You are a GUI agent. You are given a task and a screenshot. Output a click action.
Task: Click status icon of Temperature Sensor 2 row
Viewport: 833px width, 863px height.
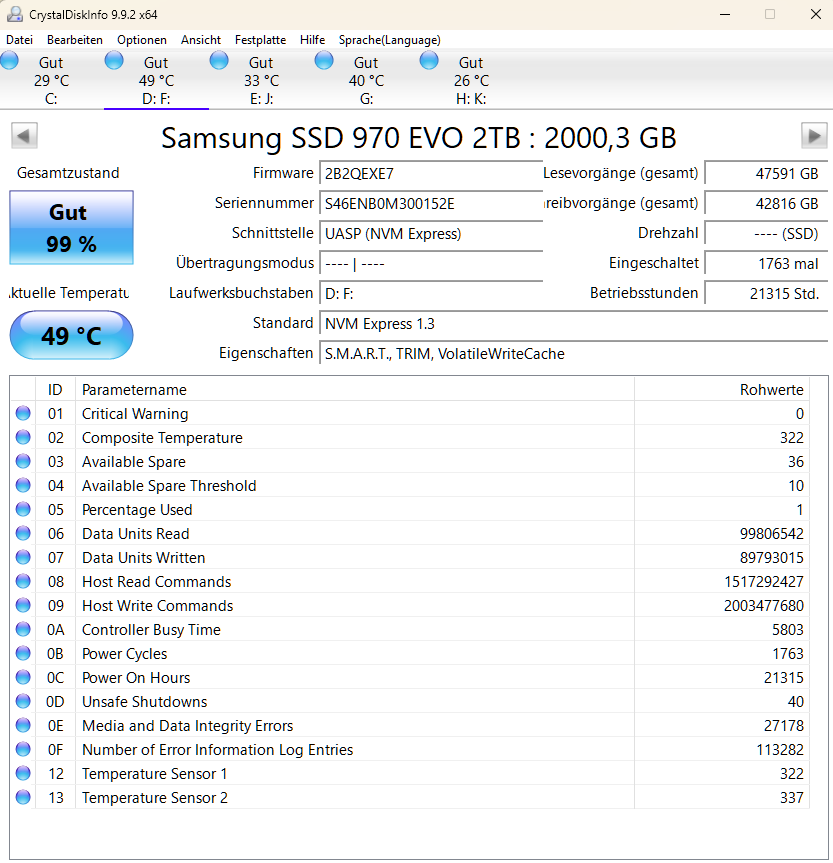point(23,798)
